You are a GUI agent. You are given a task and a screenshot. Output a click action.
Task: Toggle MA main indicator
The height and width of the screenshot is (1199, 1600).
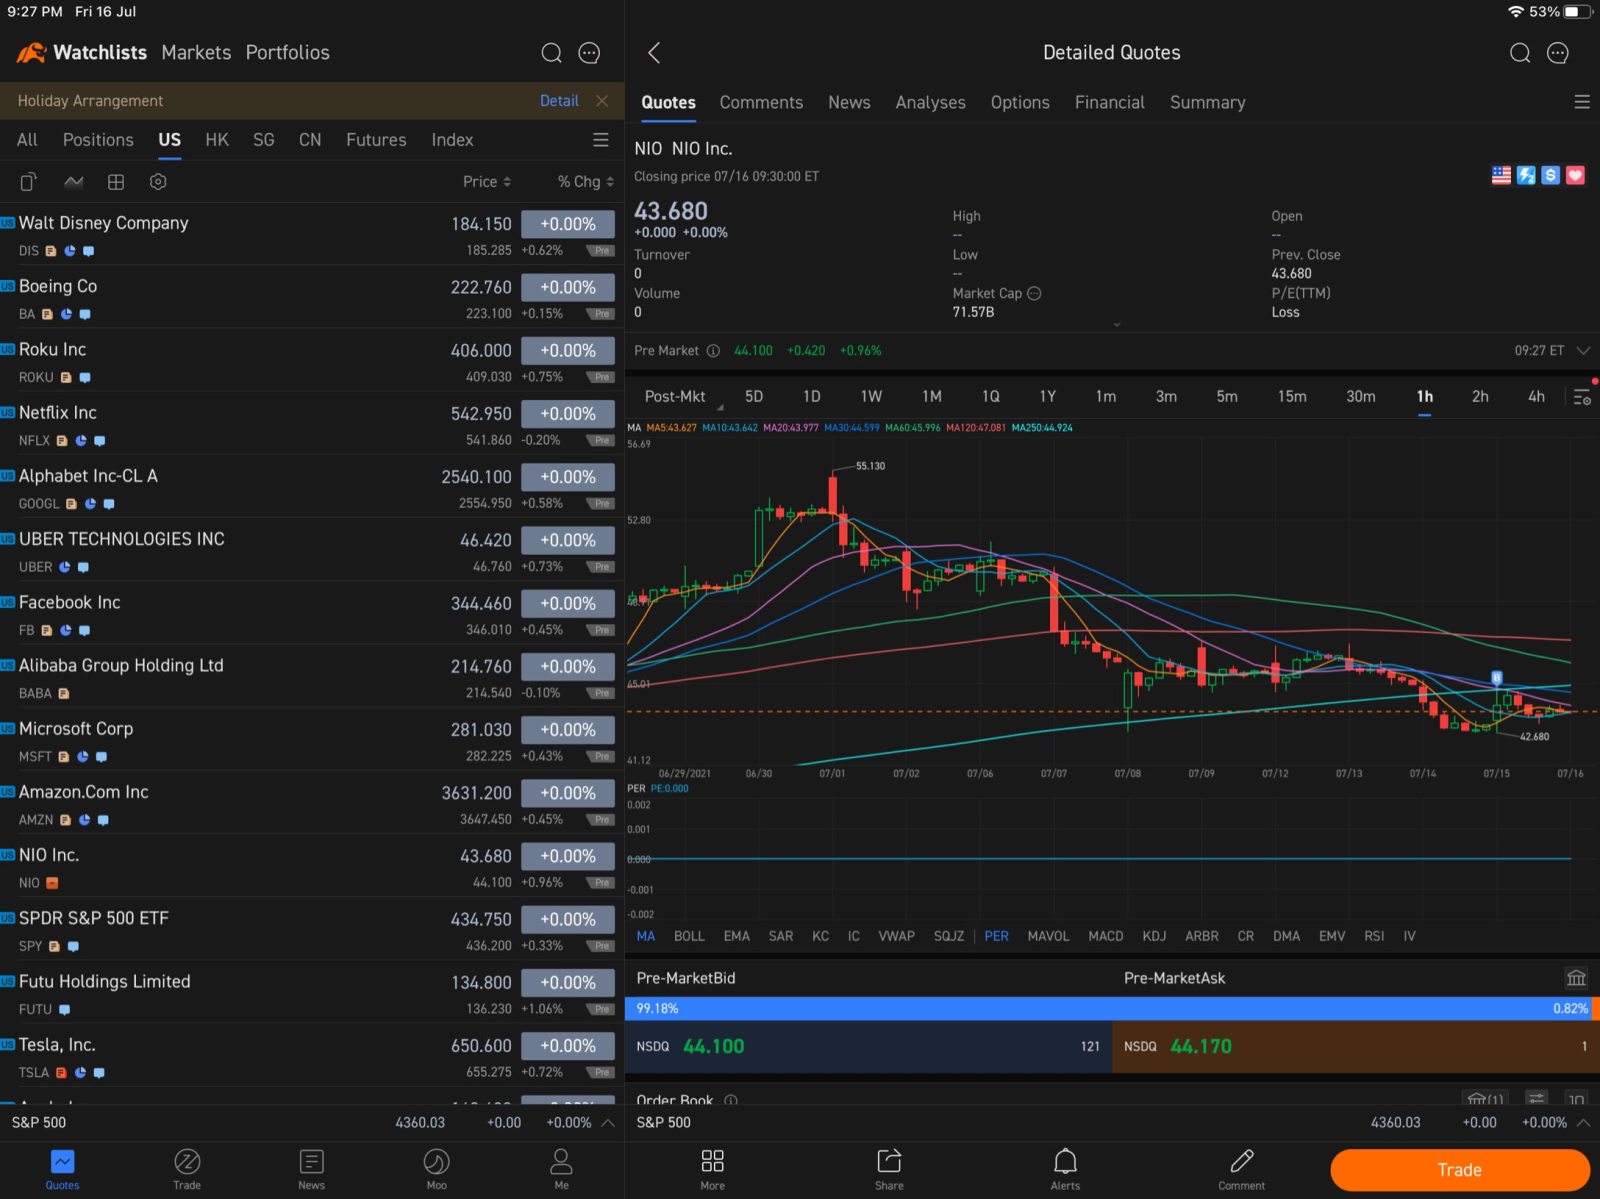pyautogui.click(x=646, y=936)
